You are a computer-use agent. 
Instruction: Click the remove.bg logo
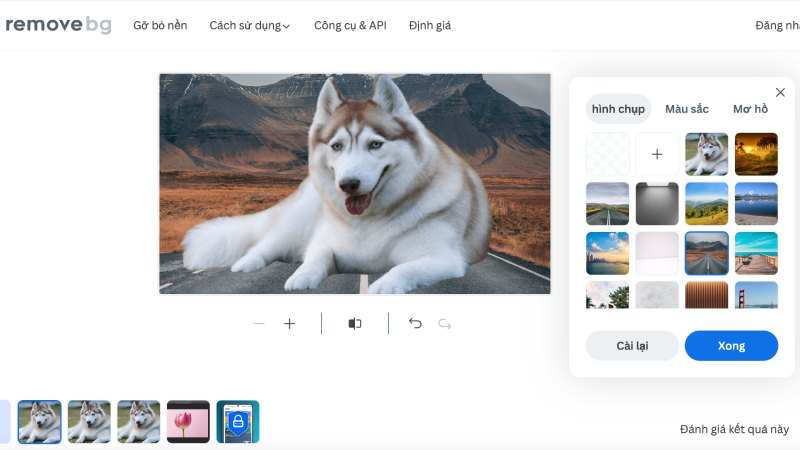(57, 25)
